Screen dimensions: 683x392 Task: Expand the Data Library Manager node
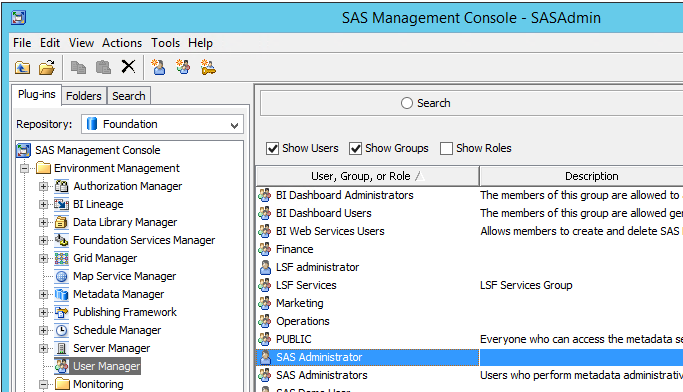43,222
